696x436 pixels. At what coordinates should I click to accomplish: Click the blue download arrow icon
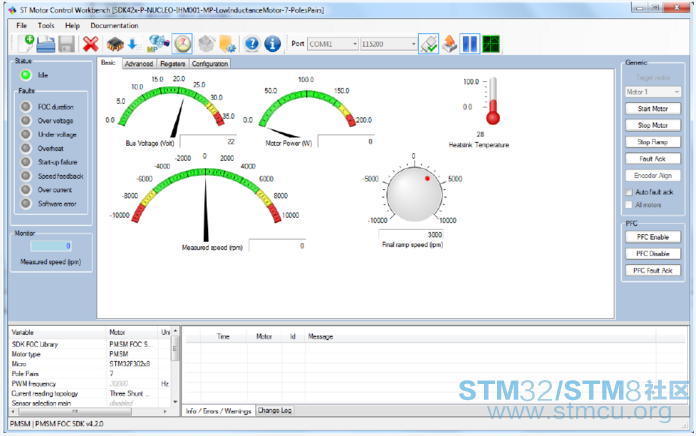[132, 44]
